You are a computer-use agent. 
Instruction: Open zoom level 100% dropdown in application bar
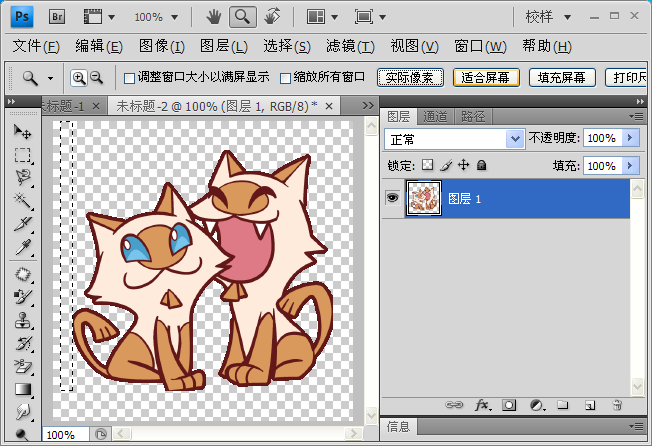[175, 17]
